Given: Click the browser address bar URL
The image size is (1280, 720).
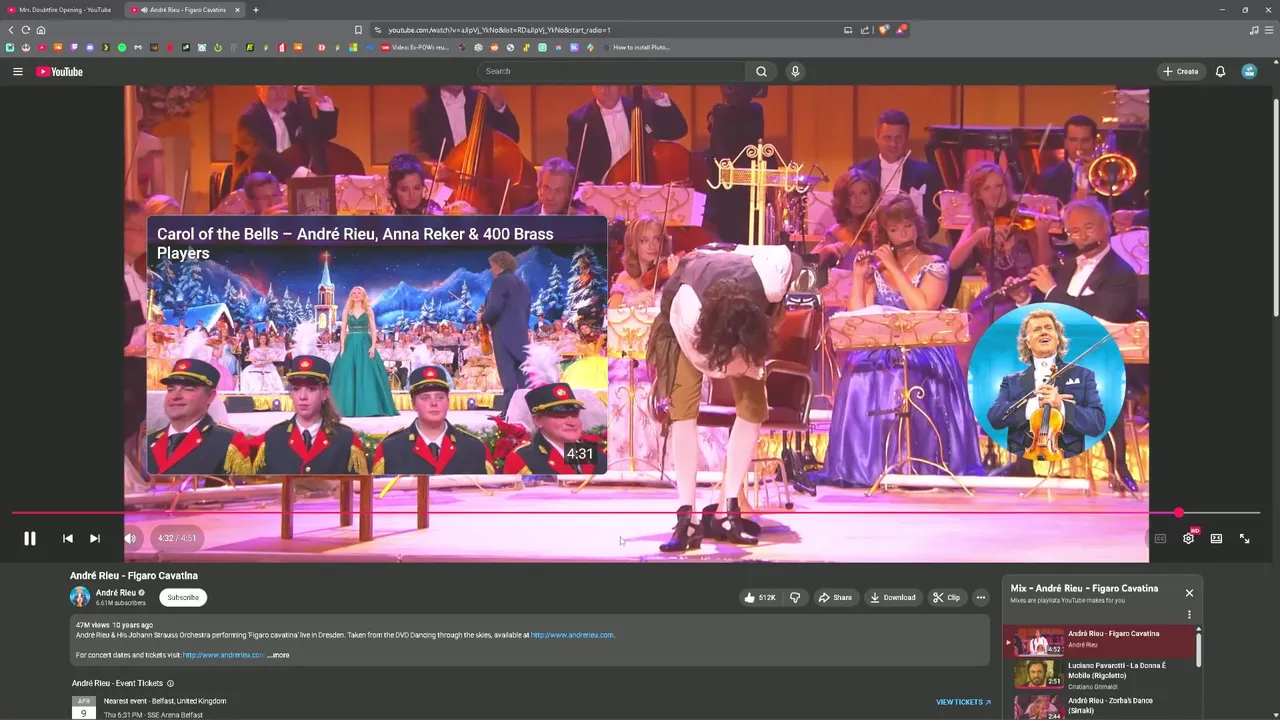Looking at the screenshot, I should pos(500,30).
